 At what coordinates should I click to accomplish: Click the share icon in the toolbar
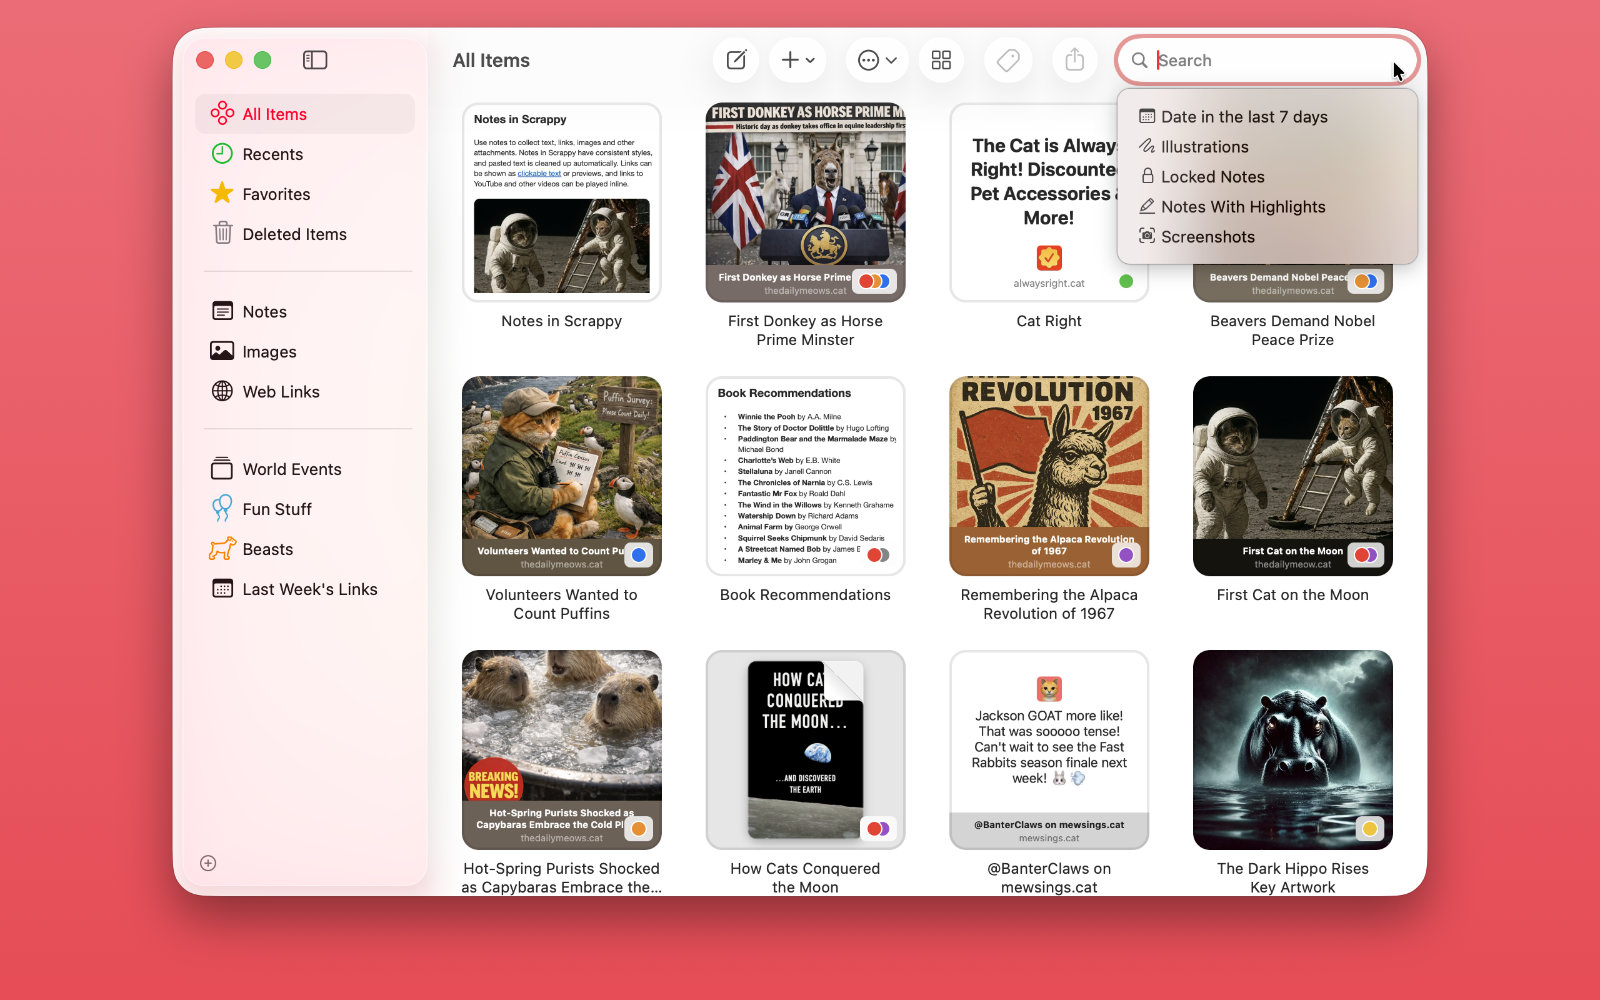click(1075, 60)
